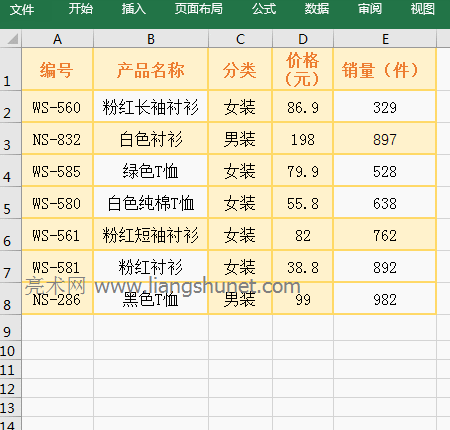Viewport: 450px width, 430px height.
Task: Click the 产品名称 header cell
Action: coord(151,69)
